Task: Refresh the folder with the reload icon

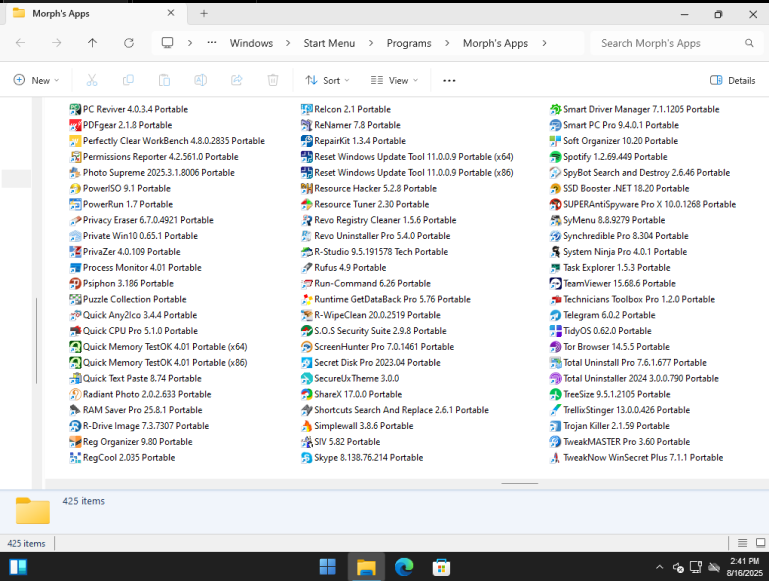Action: point(129,43)
